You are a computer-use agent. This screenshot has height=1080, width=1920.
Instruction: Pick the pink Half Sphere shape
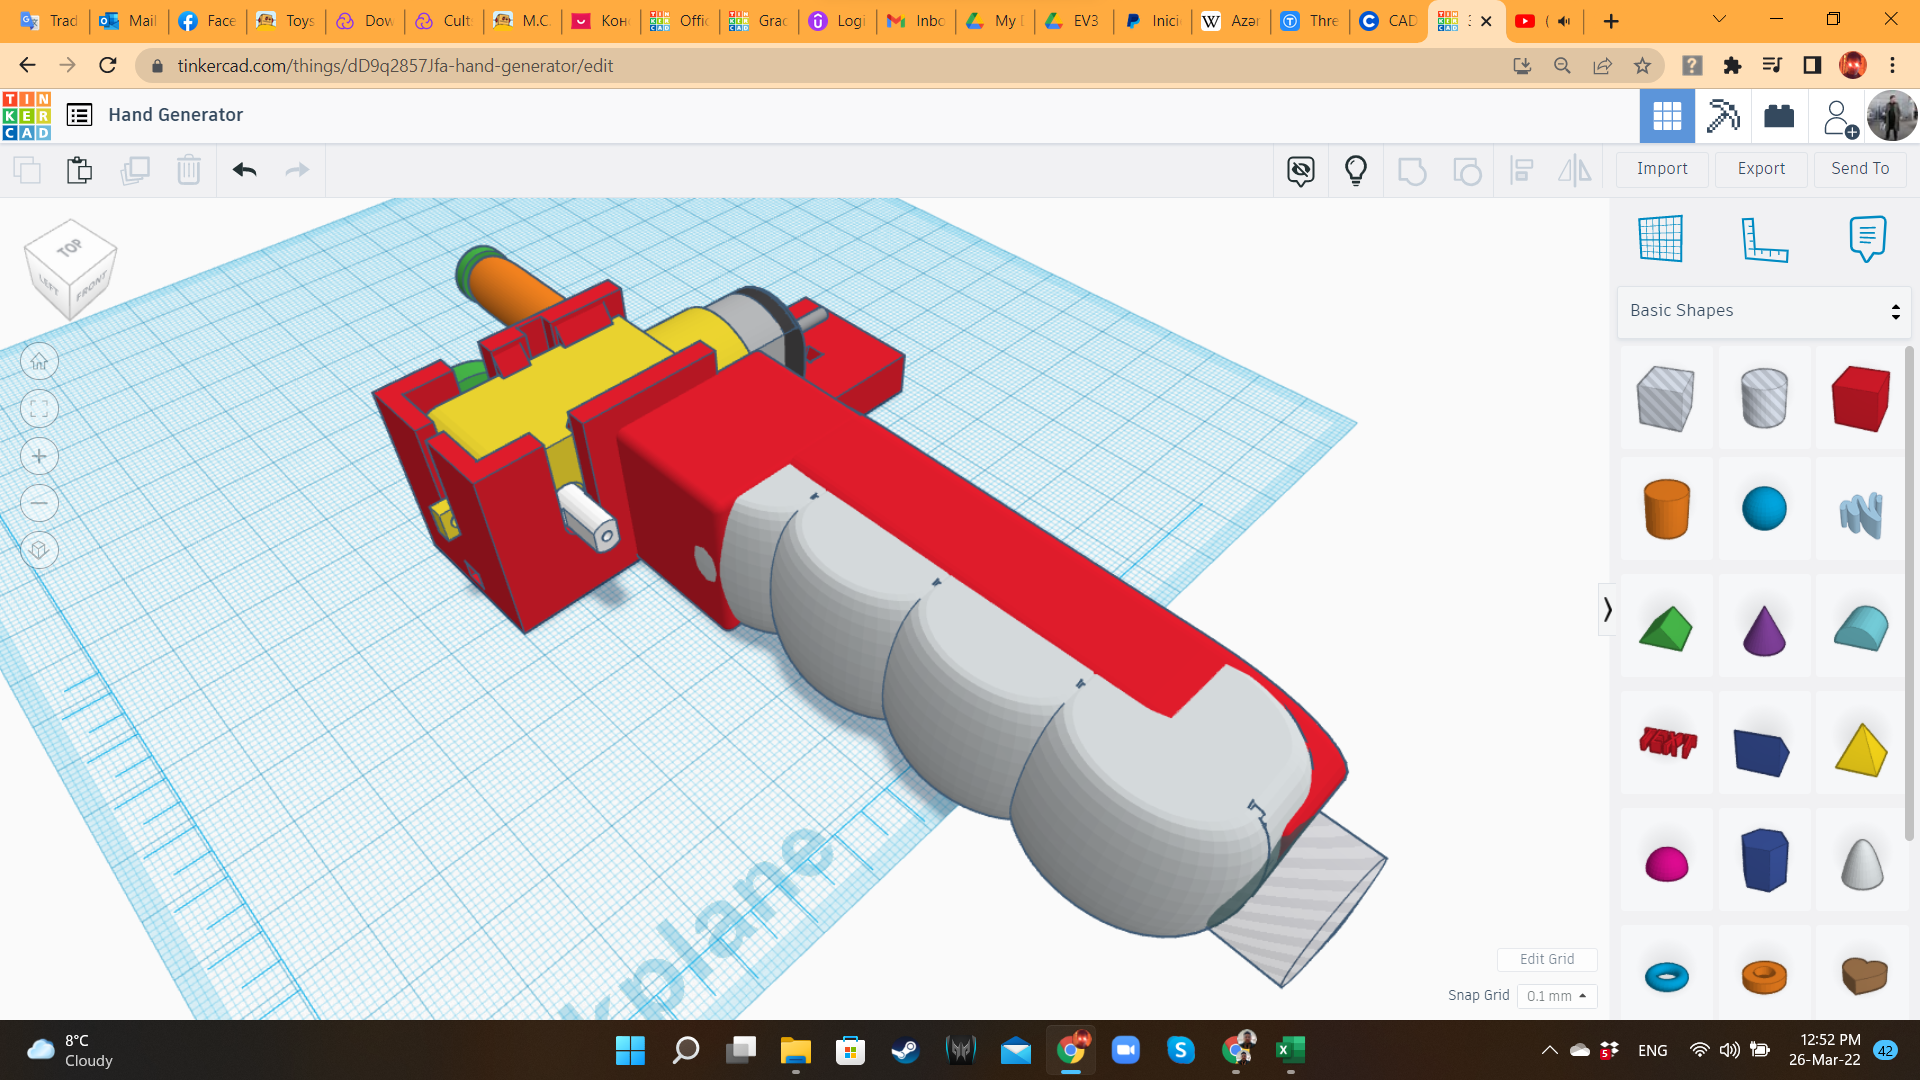pyautogui.click(x=1666, y=863)
